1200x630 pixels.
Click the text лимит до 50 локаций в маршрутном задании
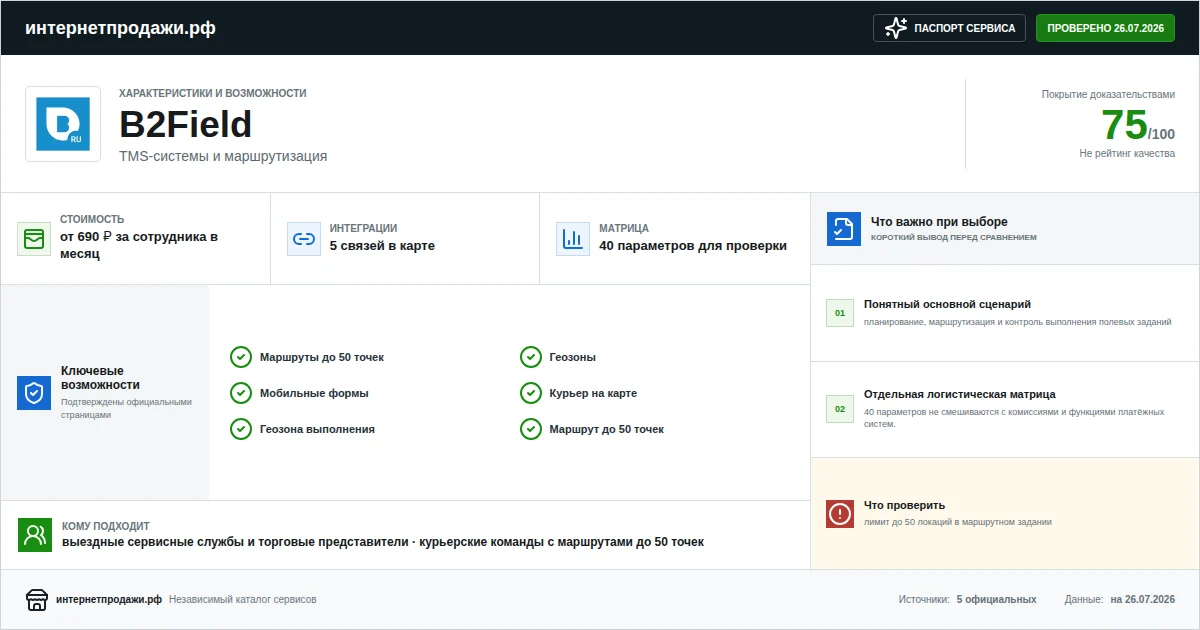tap(958, 522)
